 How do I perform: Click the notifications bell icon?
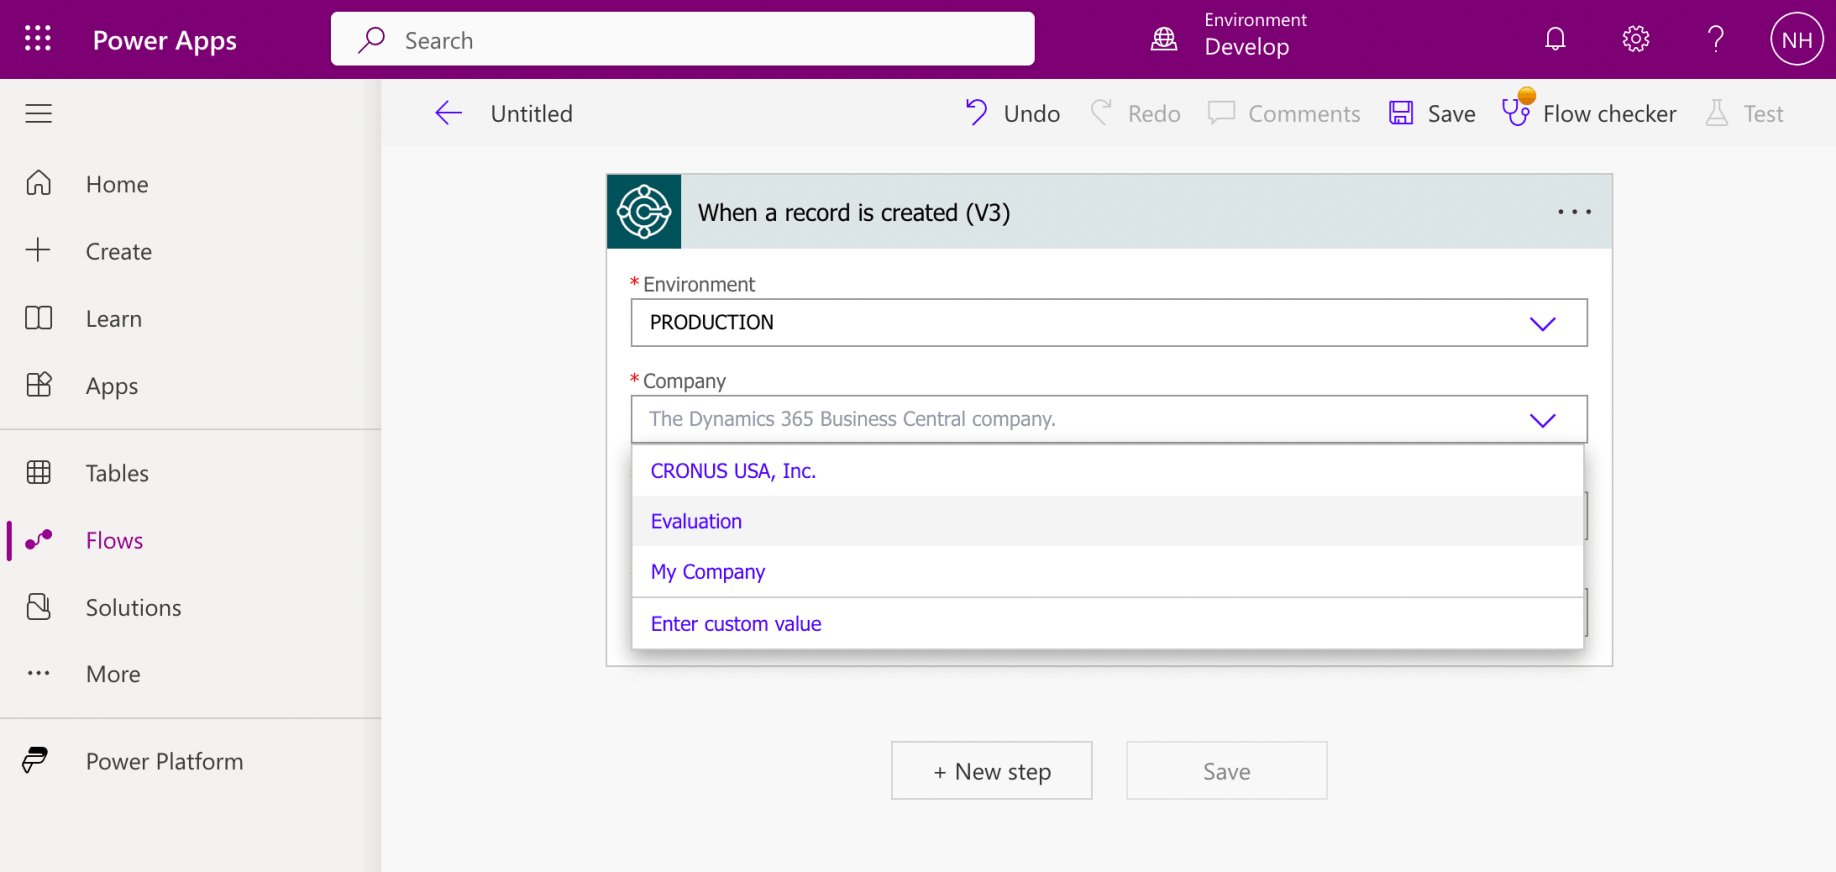click(x=1555, y=39)
